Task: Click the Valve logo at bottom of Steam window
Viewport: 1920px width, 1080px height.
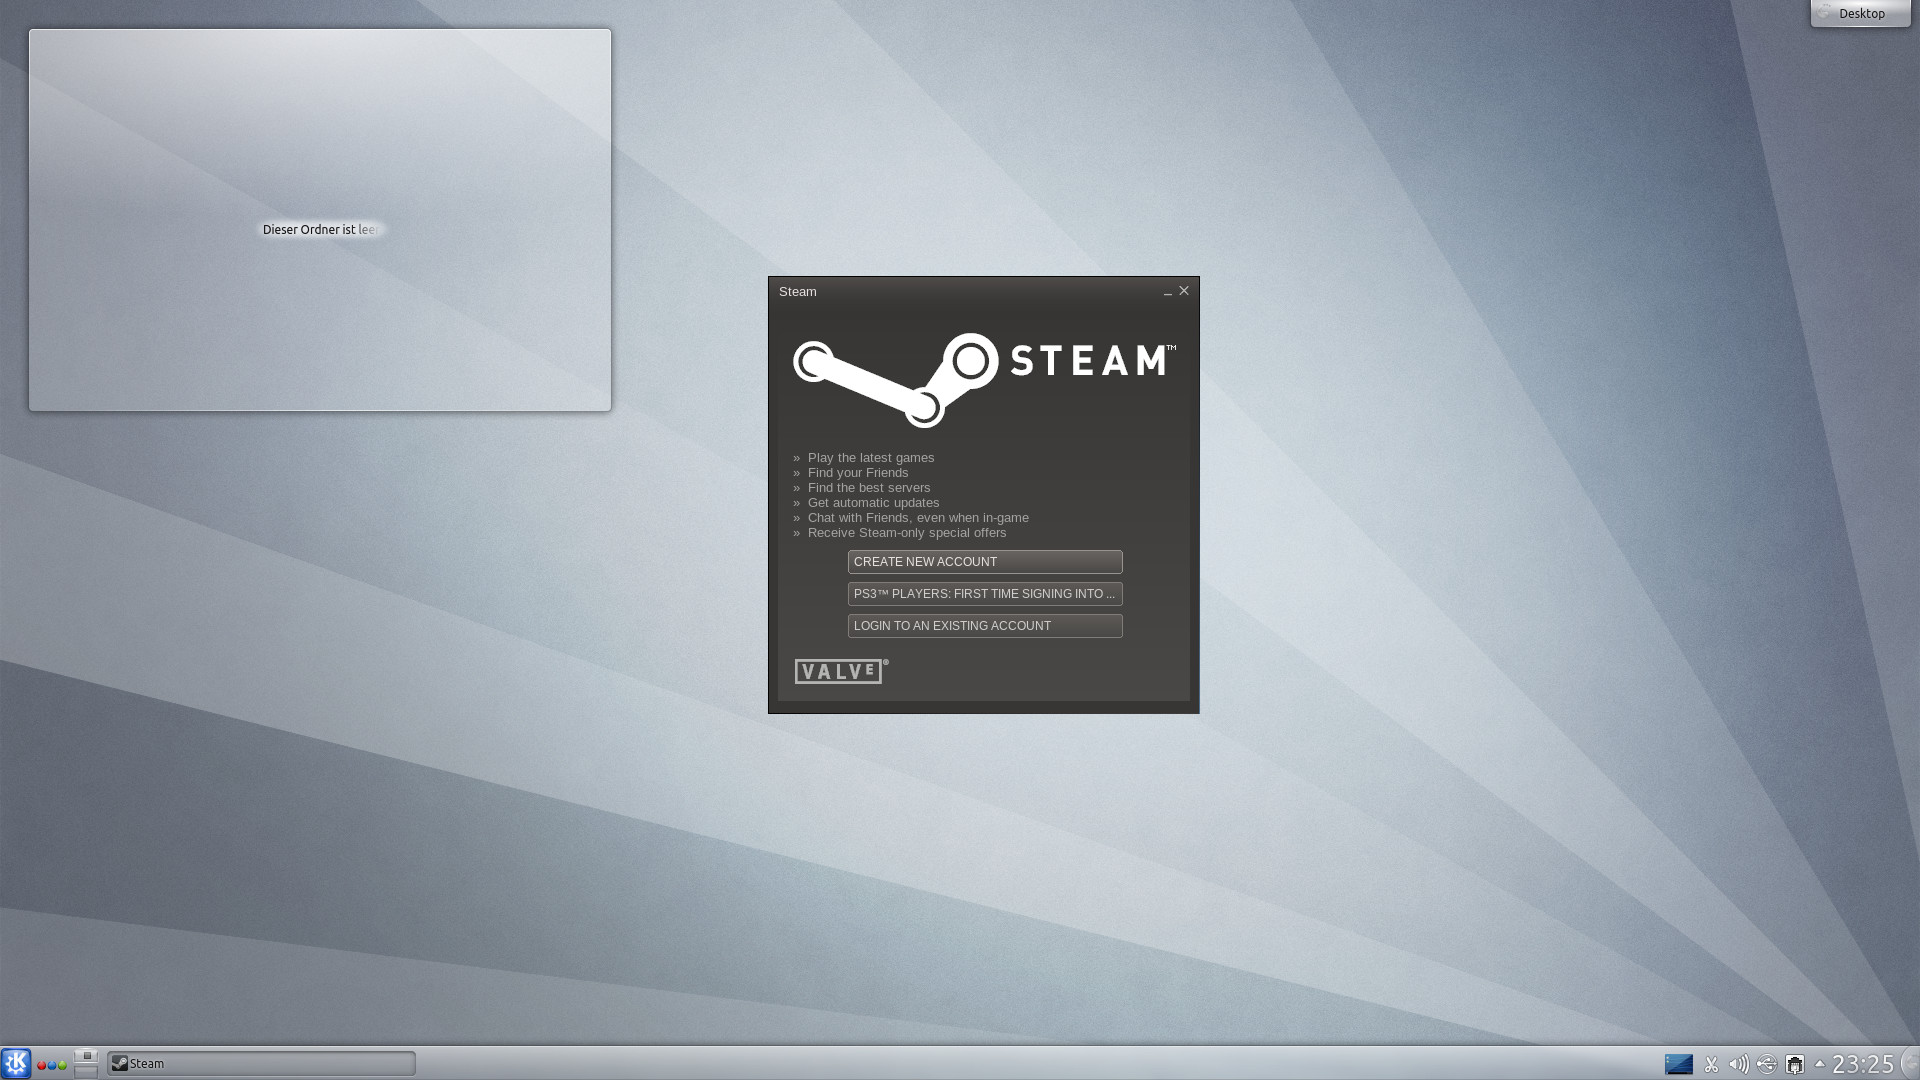Action: 838,671
